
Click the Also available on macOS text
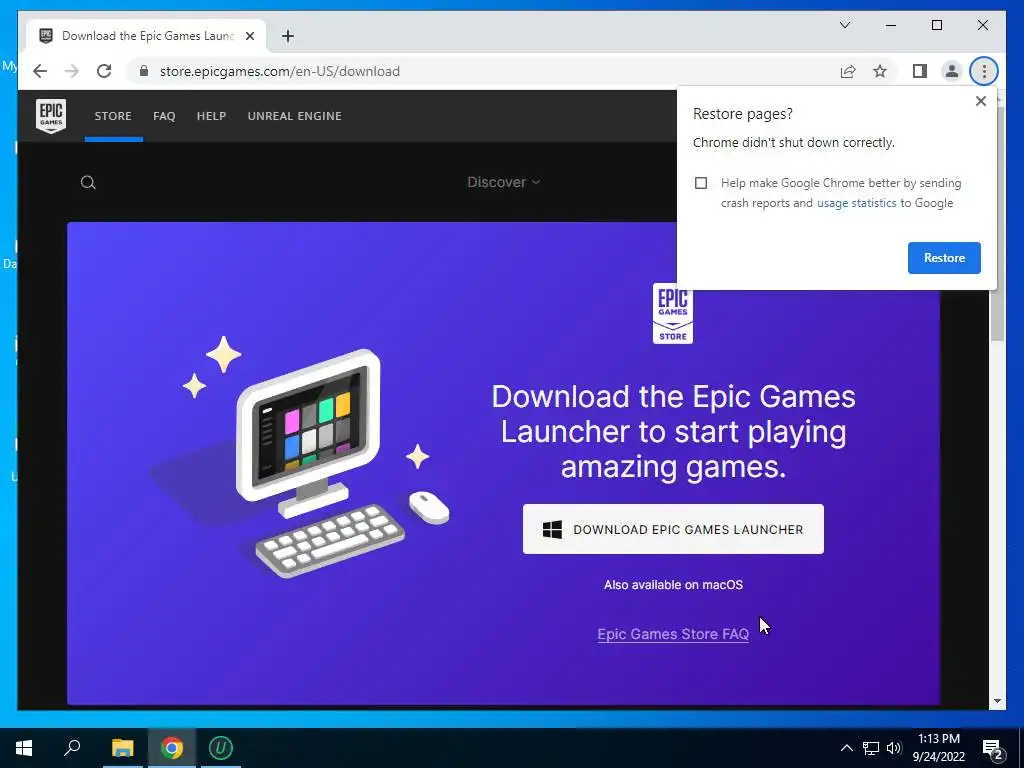tap(673, 584)
